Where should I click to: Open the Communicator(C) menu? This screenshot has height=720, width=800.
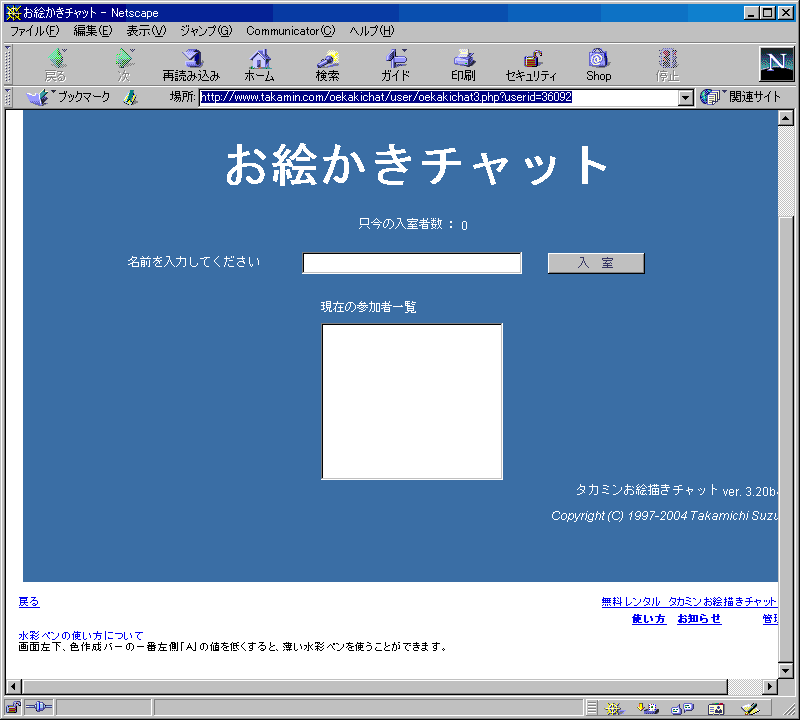pos(291,31)
